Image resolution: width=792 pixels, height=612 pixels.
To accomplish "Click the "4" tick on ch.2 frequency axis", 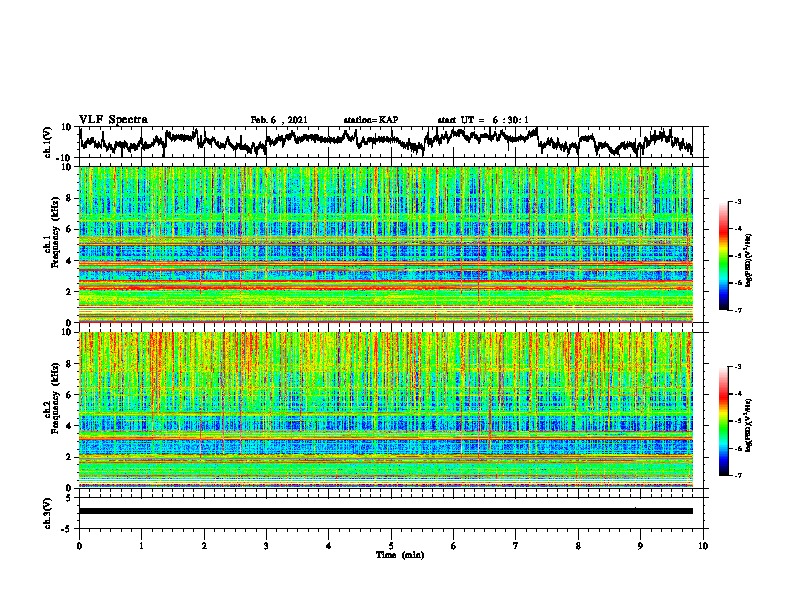I will (69, 426).
